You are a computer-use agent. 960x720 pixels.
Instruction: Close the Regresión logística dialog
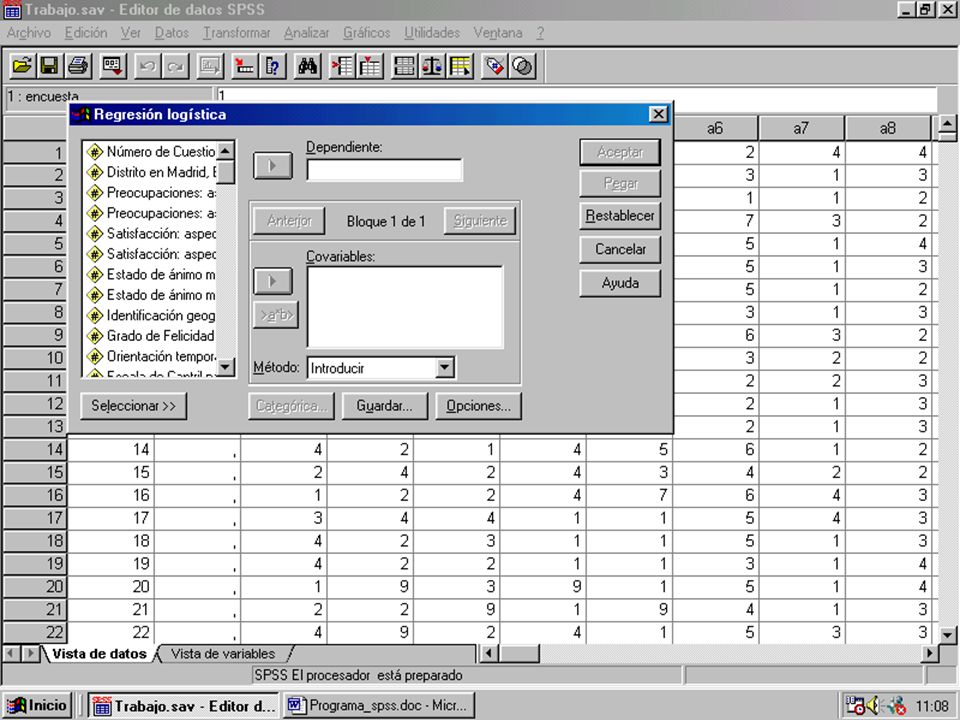[x=658, y=114]
